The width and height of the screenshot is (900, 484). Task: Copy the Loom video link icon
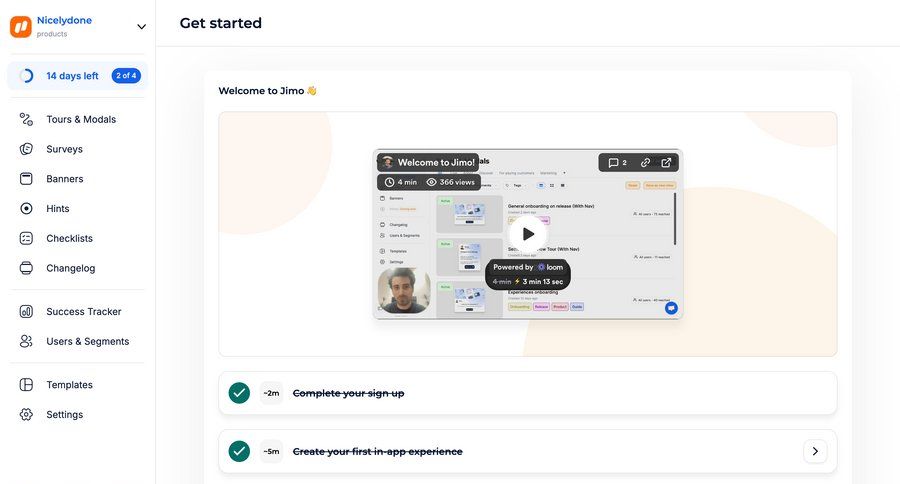(x=645, y=162)
